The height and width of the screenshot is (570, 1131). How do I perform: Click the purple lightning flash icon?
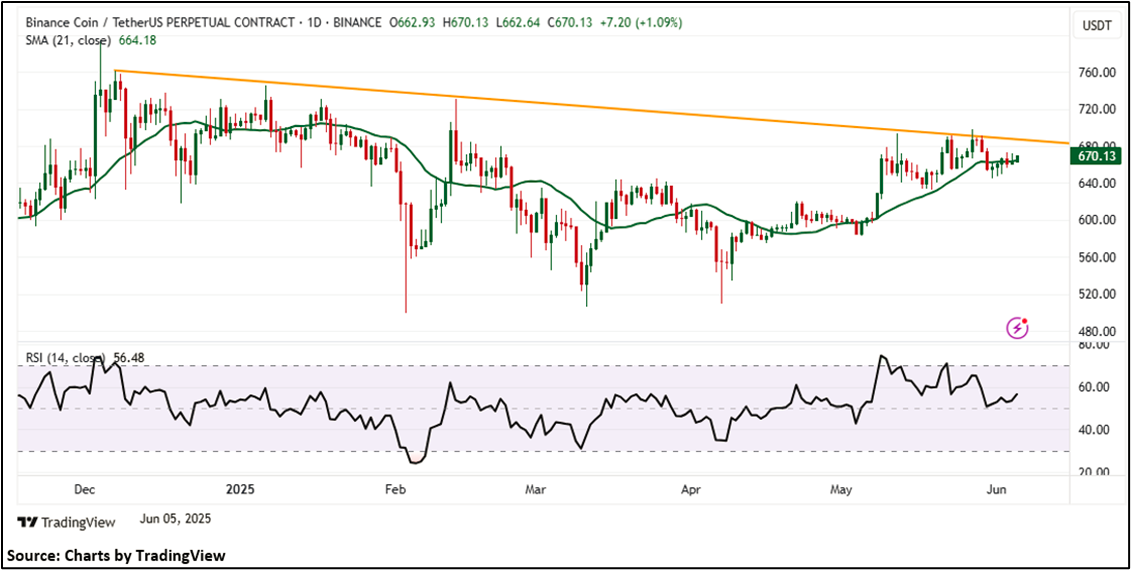click(x=1018, y=328)
